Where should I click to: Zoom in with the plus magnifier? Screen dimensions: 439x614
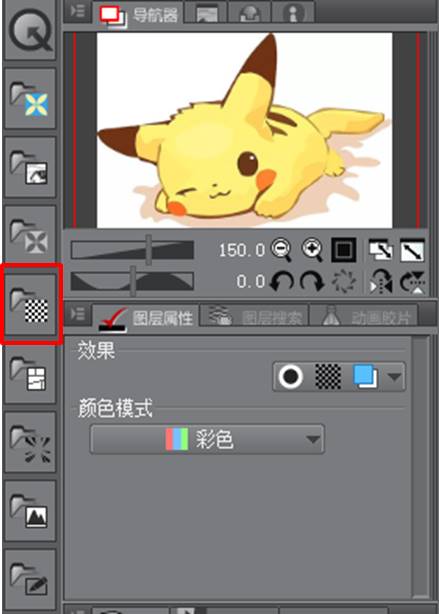click(x=312, y=250)
